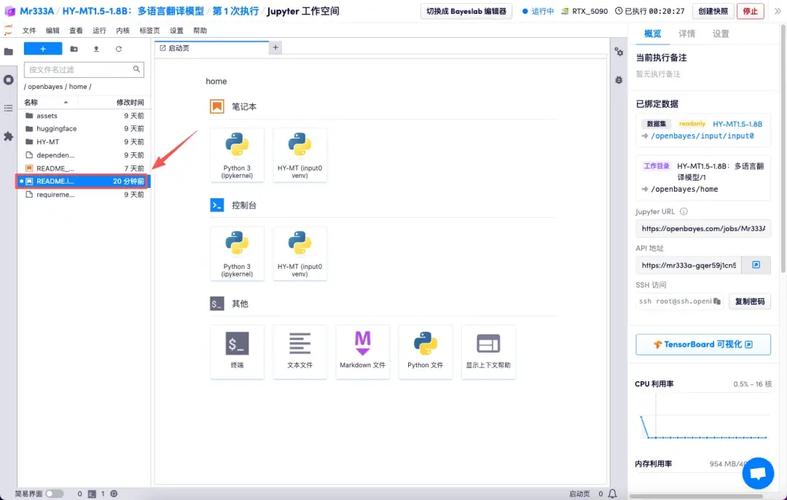The height and width of the screenshot is (500, 787).
Task: Open the 文件 menu
Action: tap(29, 31)
